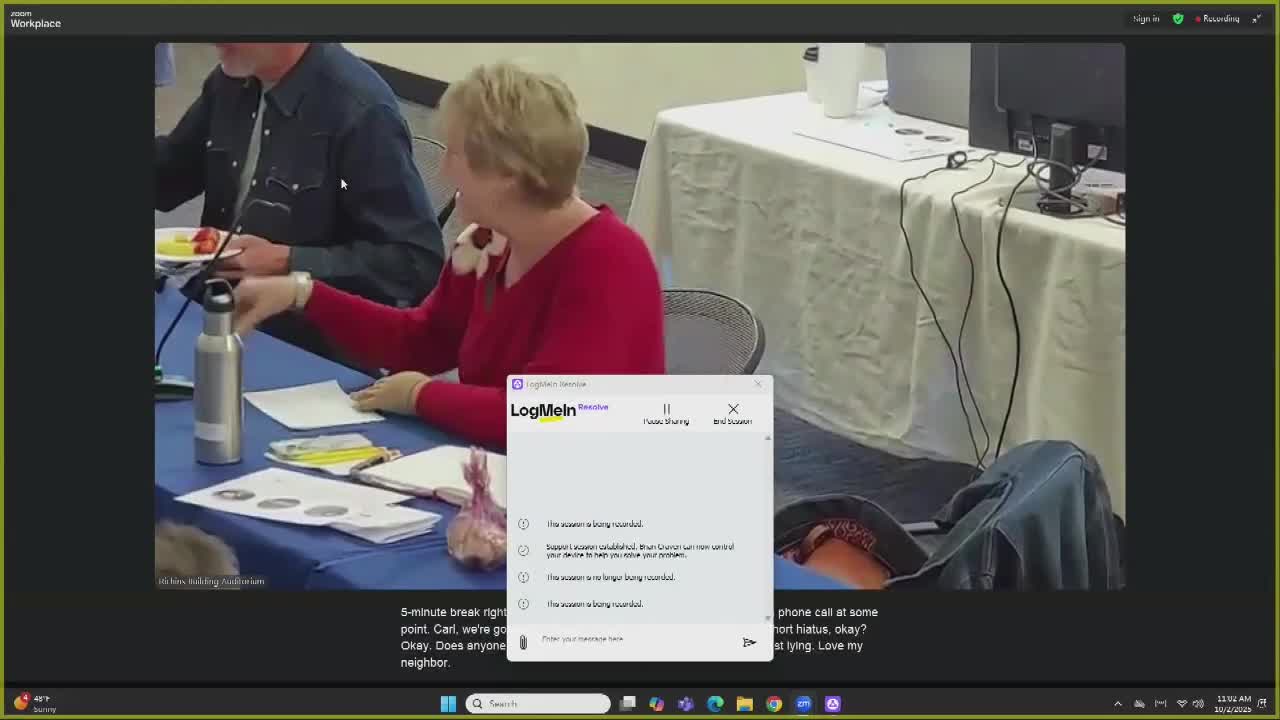Screen dimensions: 1280x720
Task: Send the chat message with arrow icon
Action: pyautogui.click(x=749, y=642)
